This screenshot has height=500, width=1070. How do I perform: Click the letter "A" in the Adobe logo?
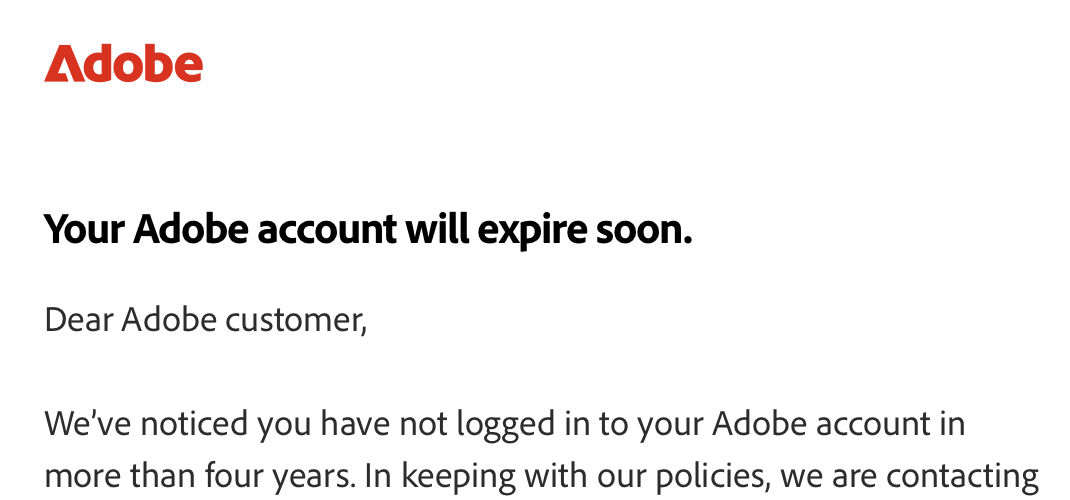(x=63, y=64)
